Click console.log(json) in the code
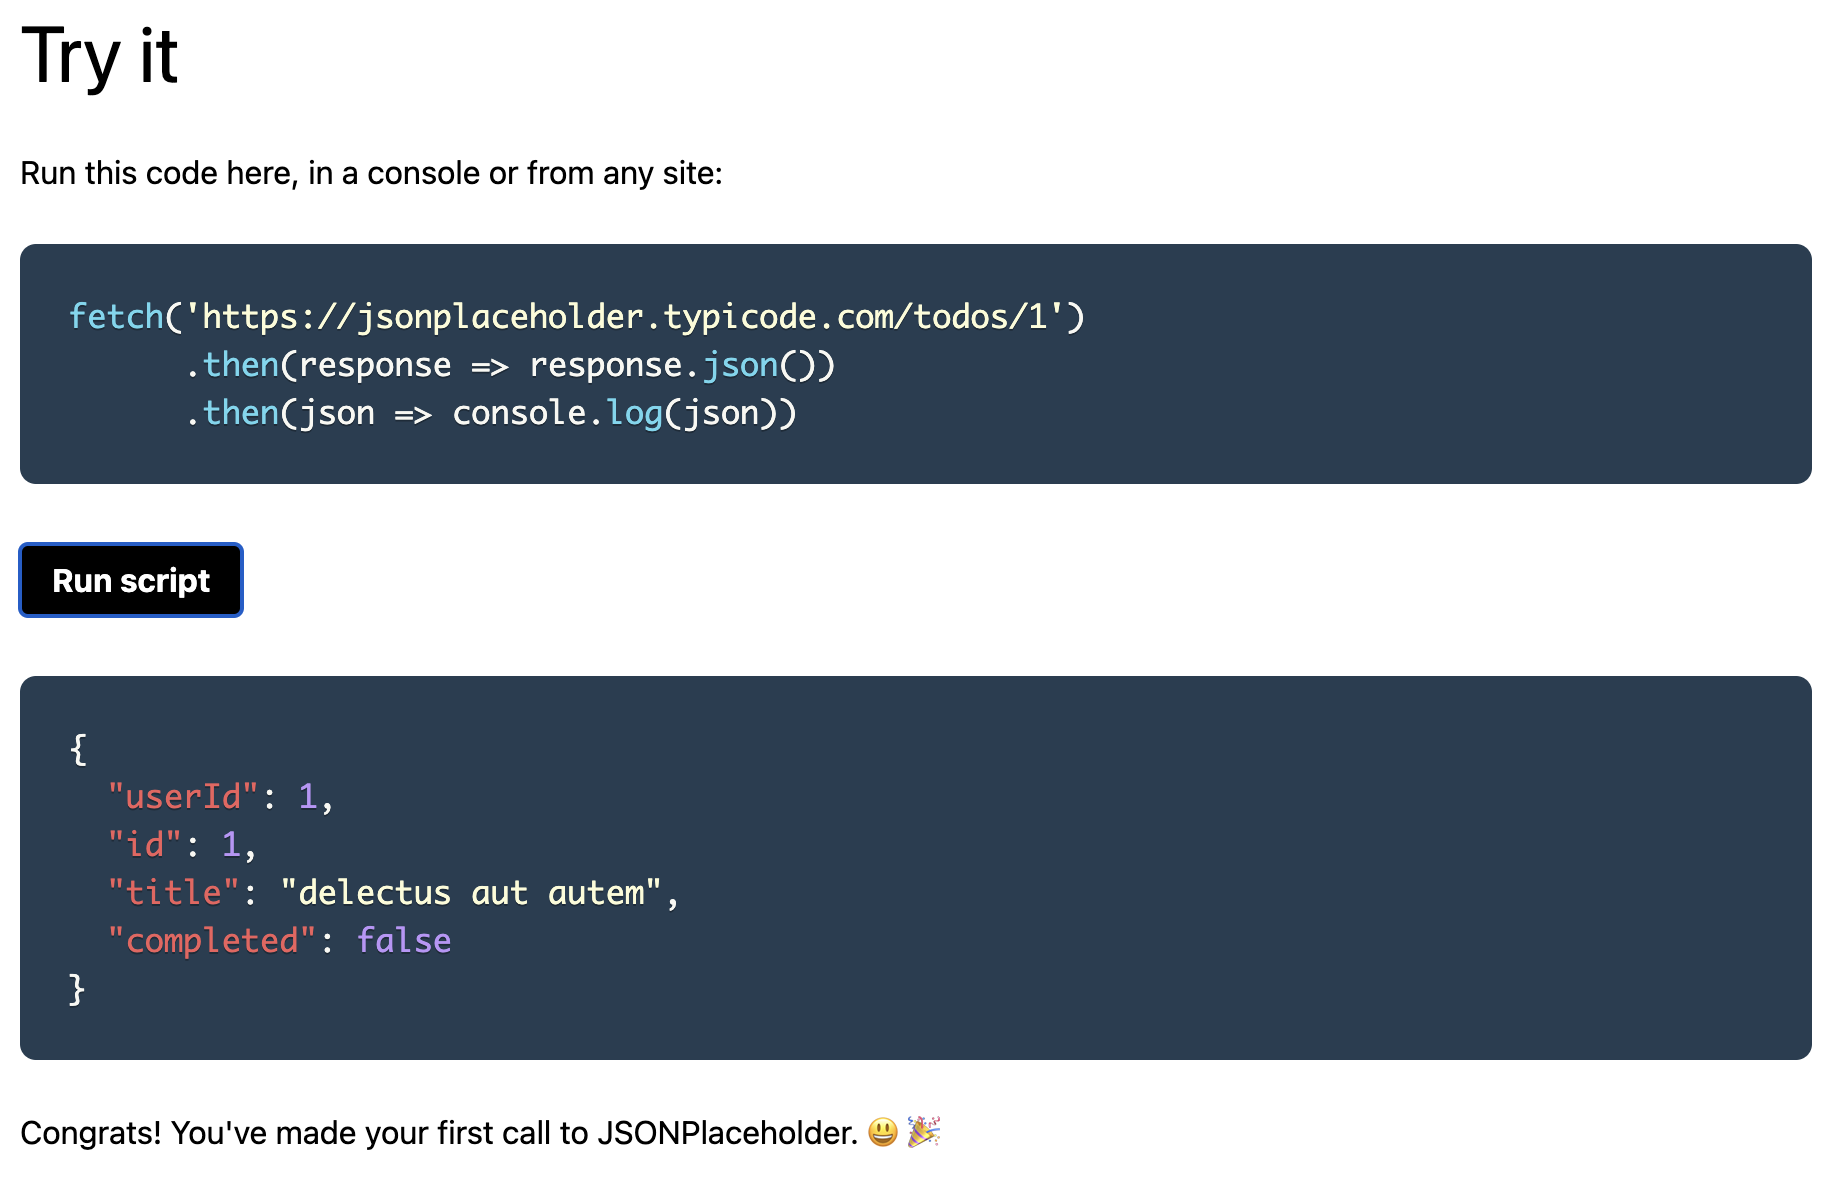The height and width of the screenshot is (1186, 1836). 624,413
